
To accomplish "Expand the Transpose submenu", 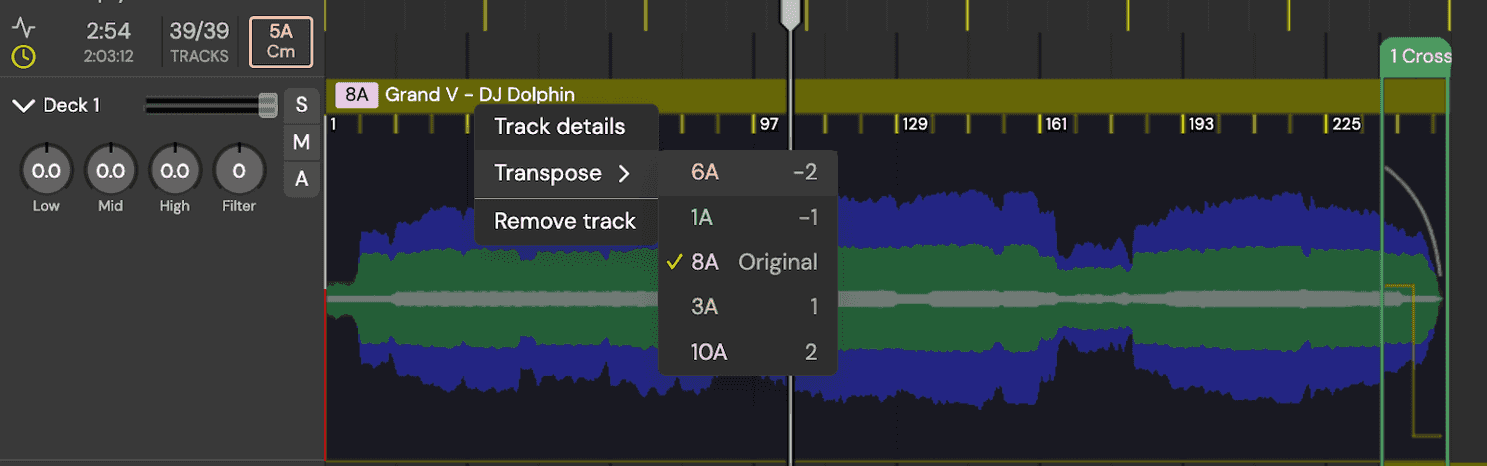I will click(565, 173).
